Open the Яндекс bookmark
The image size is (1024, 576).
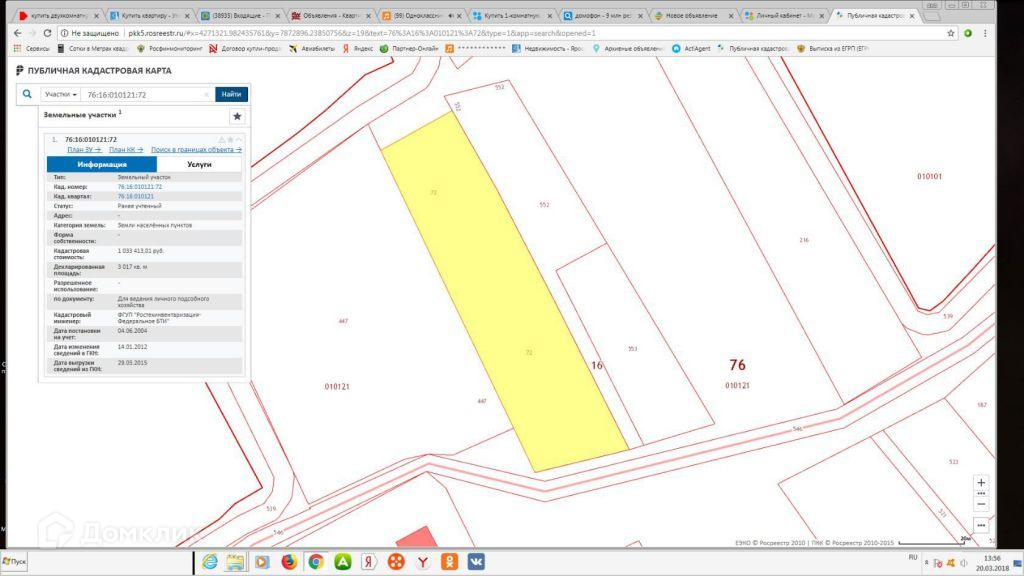click(x=357, y=48)
